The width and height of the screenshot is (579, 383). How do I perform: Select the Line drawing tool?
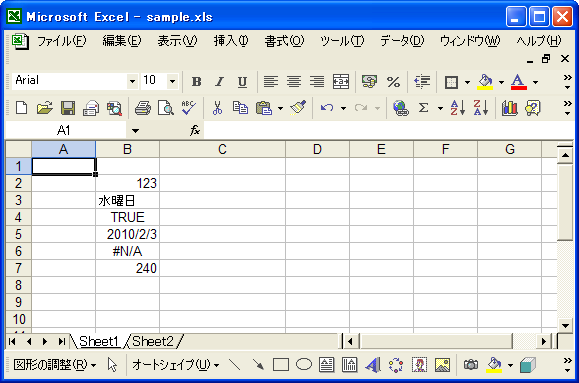[234, 365]
